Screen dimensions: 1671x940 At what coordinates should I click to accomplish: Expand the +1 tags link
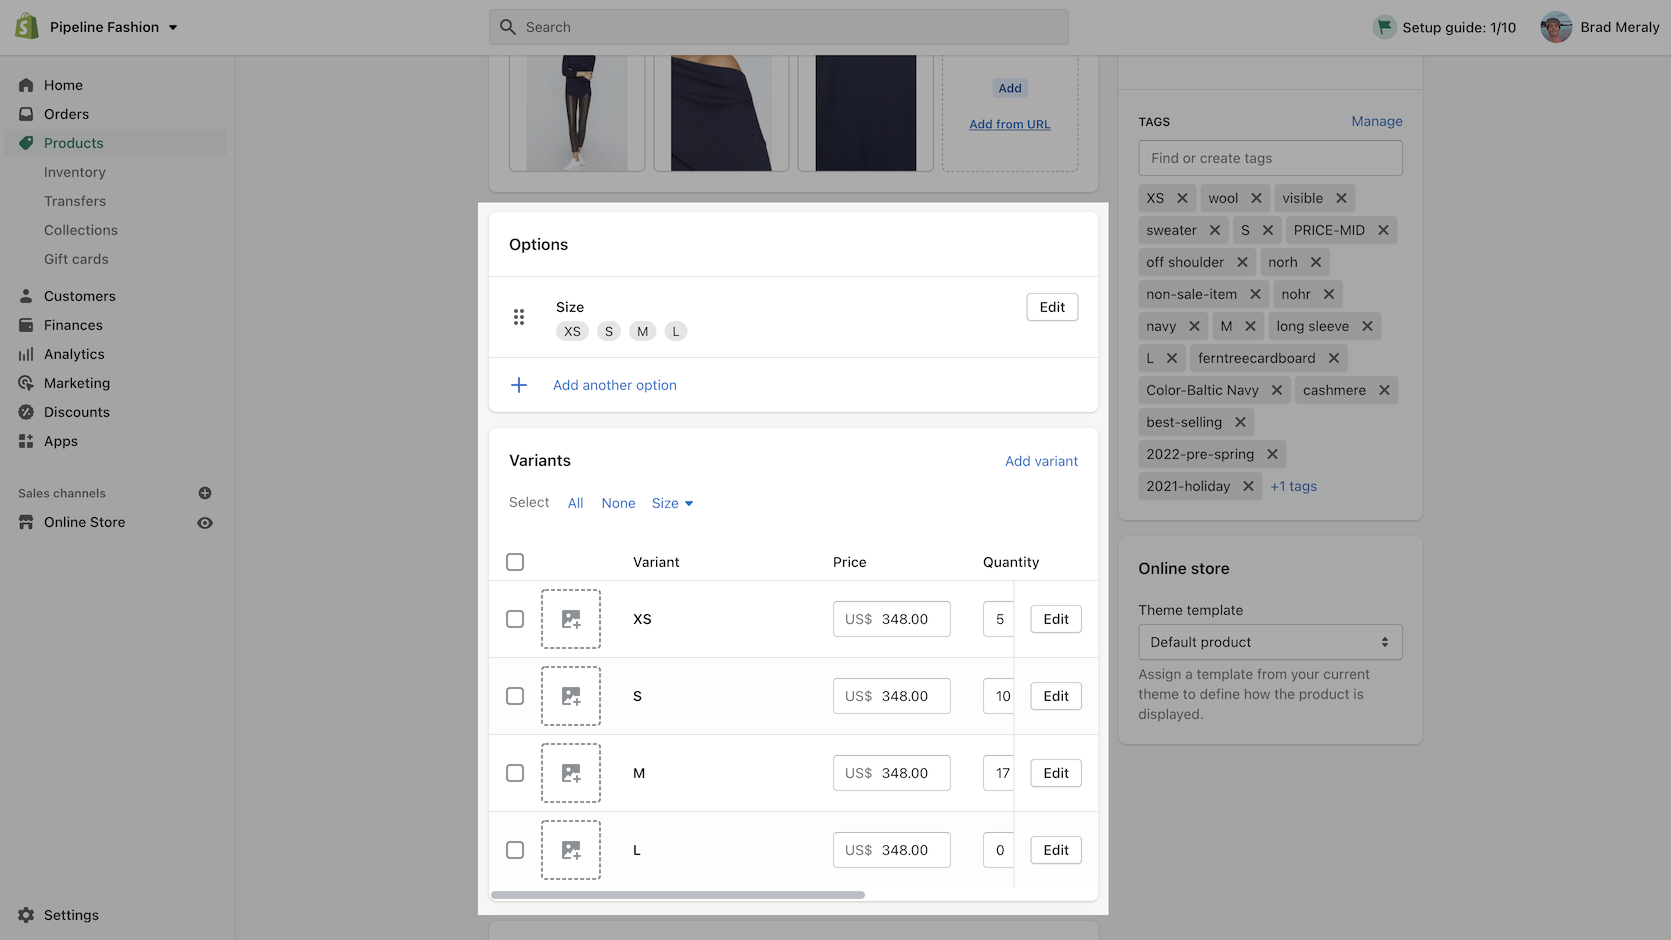(1294, 486)
